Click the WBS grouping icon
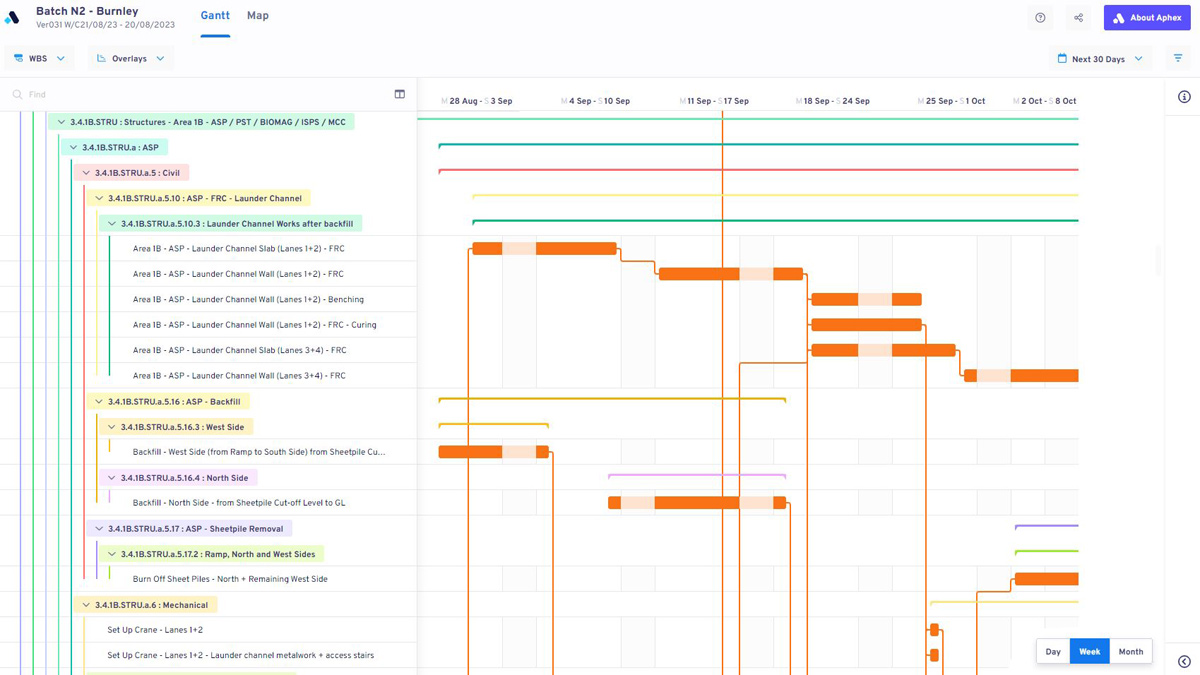Screen dimensions: 1200x675 point(19,58)
